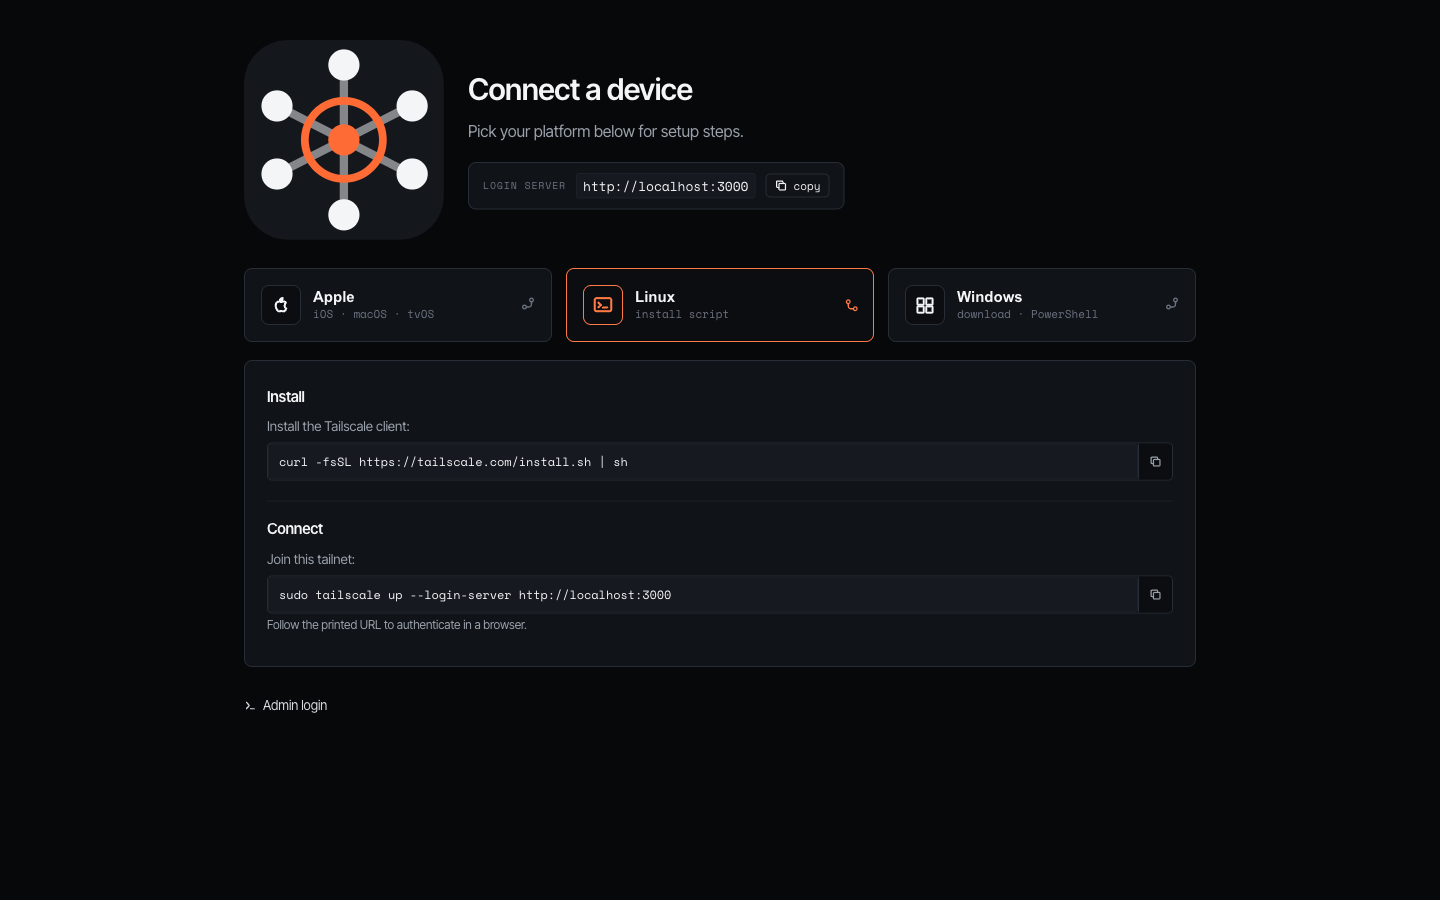Select the Windows platform tab
1440x900 pixels.
pos(1042,305)
